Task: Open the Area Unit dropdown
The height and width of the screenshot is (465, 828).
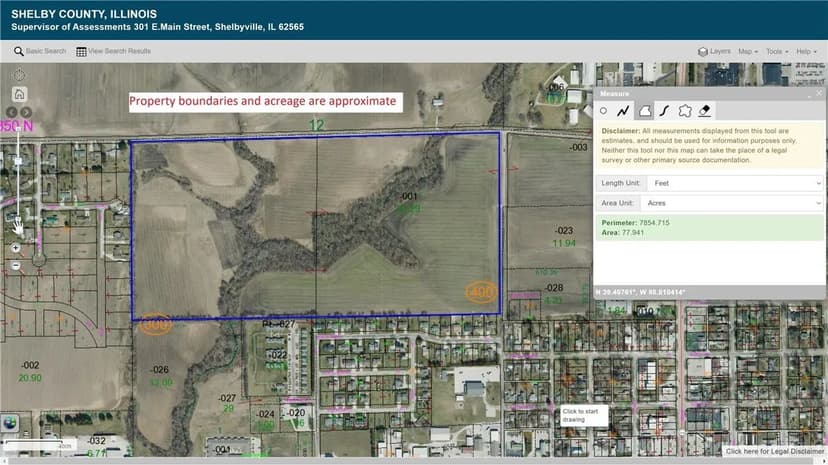Action: click(732, 203)
